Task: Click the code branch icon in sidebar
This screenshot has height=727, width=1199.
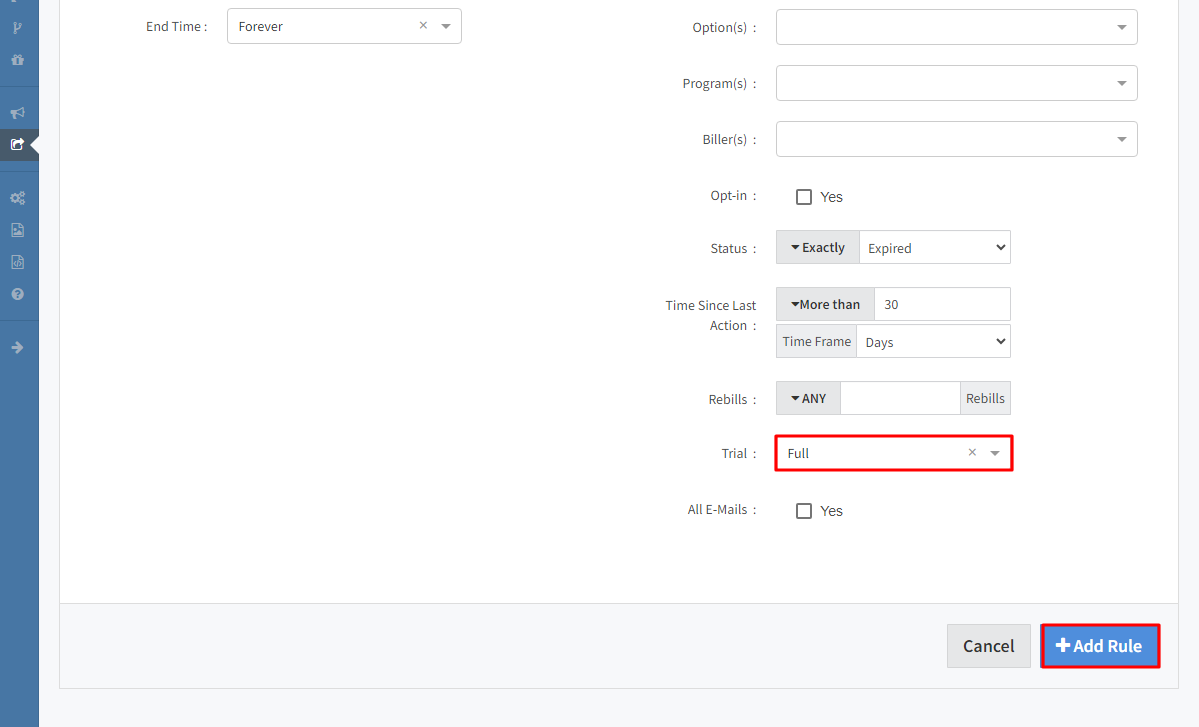Action: (17, 27)
